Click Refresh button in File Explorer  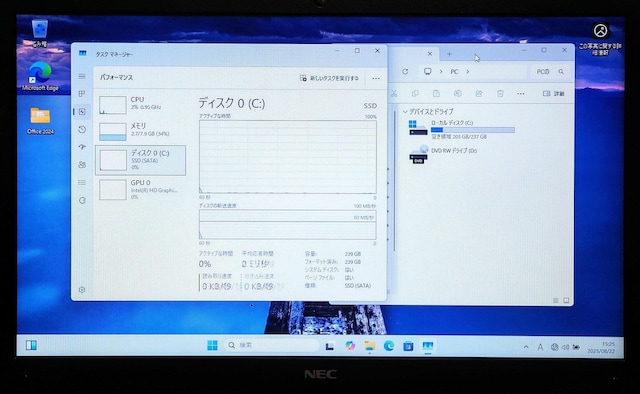click(x=405, y=71)
